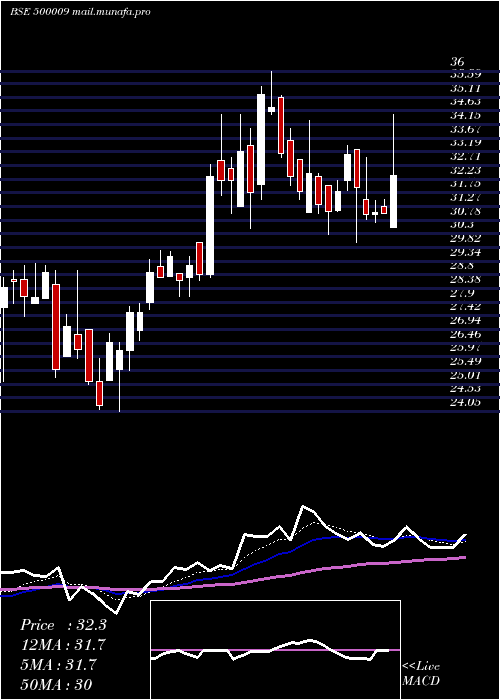Select the 26.46 price level label

click(465, 335)
